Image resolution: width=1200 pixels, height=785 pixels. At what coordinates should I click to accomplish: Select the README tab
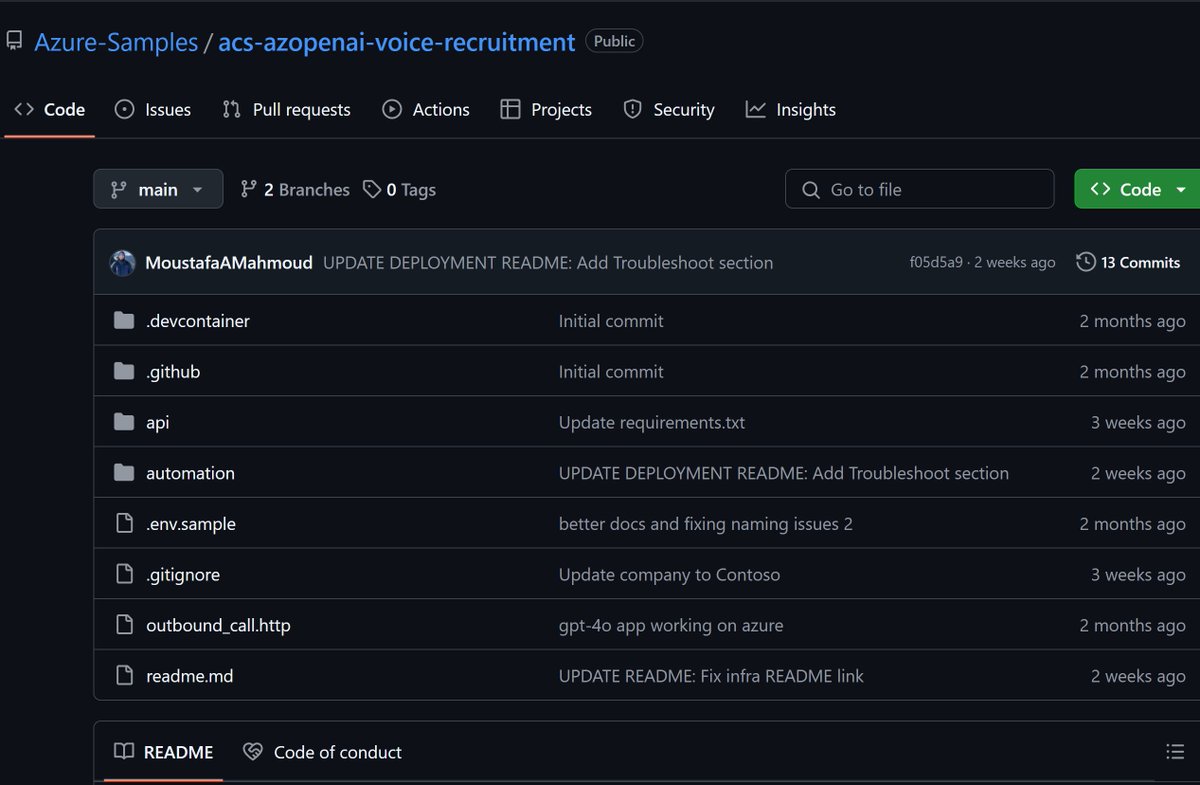tap(163, 751)
